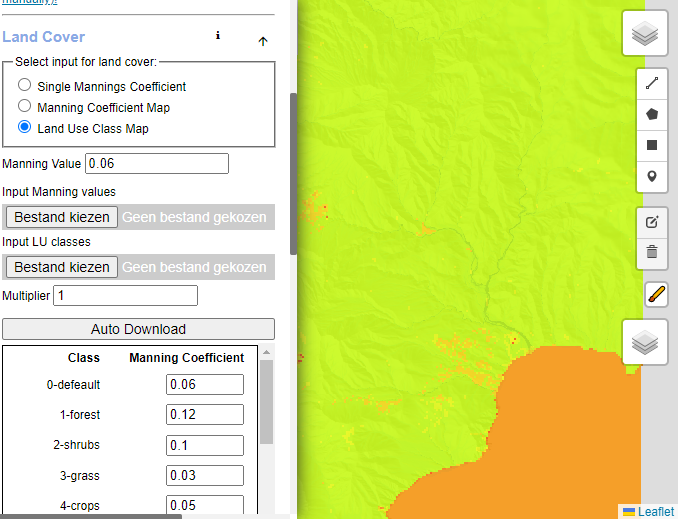The width and height of the screenshot is (678, 519).
Task: Click the orange ruler measure tool
Action: [x=655, y=294]
